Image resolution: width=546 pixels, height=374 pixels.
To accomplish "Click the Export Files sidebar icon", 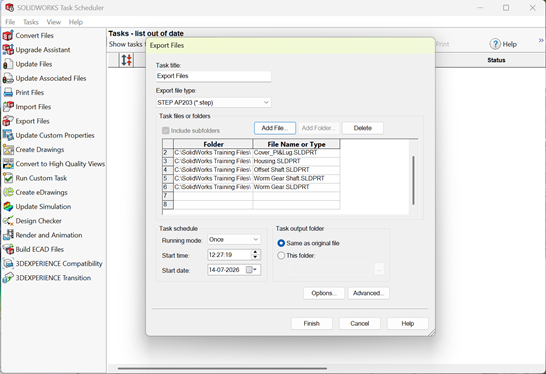I will (x=8, y=121).
